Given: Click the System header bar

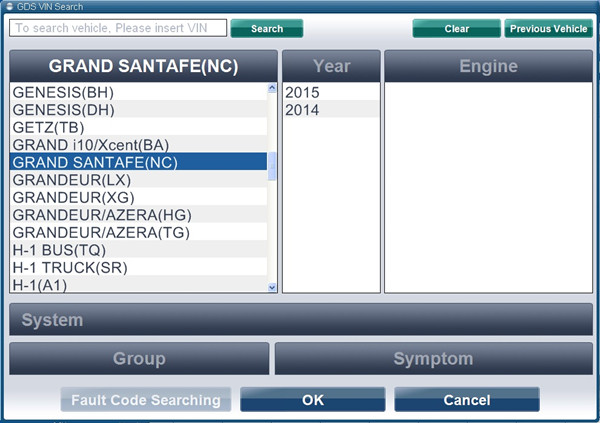Looking at the screenshot, I should coord(301,320).
